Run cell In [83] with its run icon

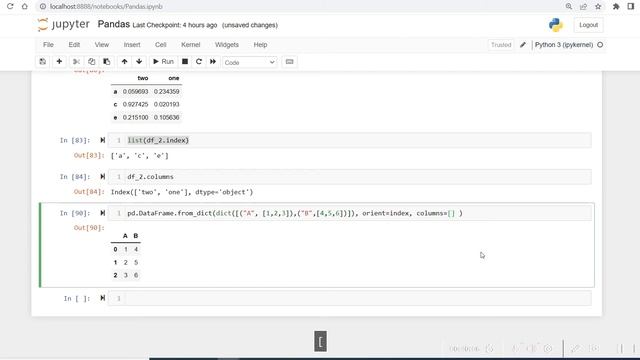click(x=102, y=140)
